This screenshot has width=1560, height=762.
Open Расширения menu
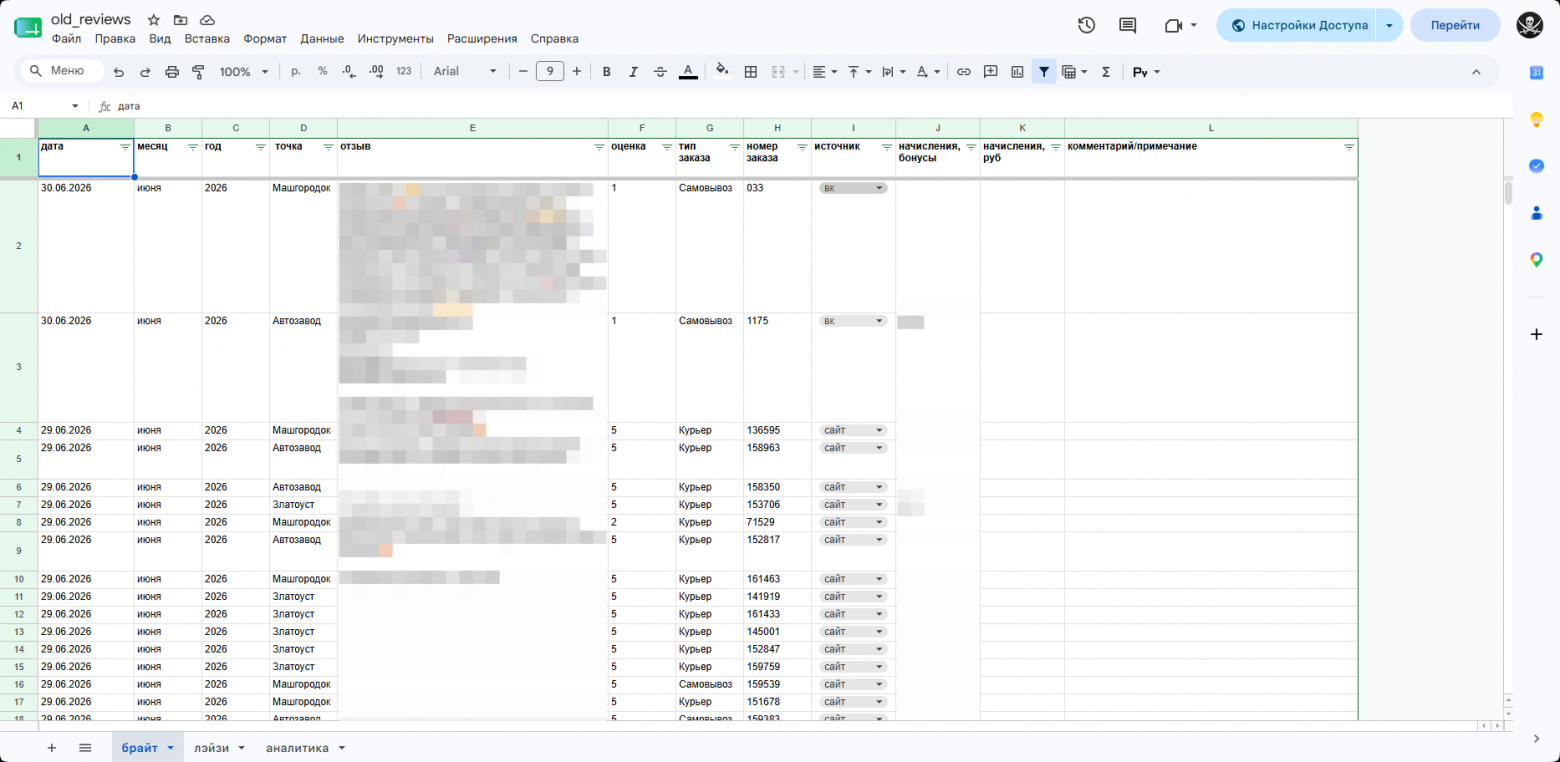click(x=482, y=39)
